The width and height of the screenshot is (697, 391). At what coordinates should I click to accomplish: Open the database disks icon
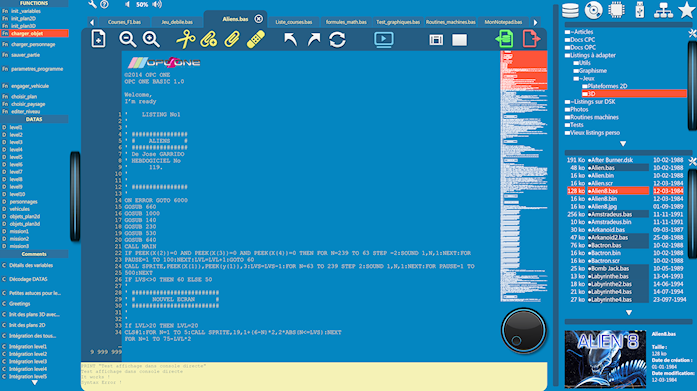[570, 10]
